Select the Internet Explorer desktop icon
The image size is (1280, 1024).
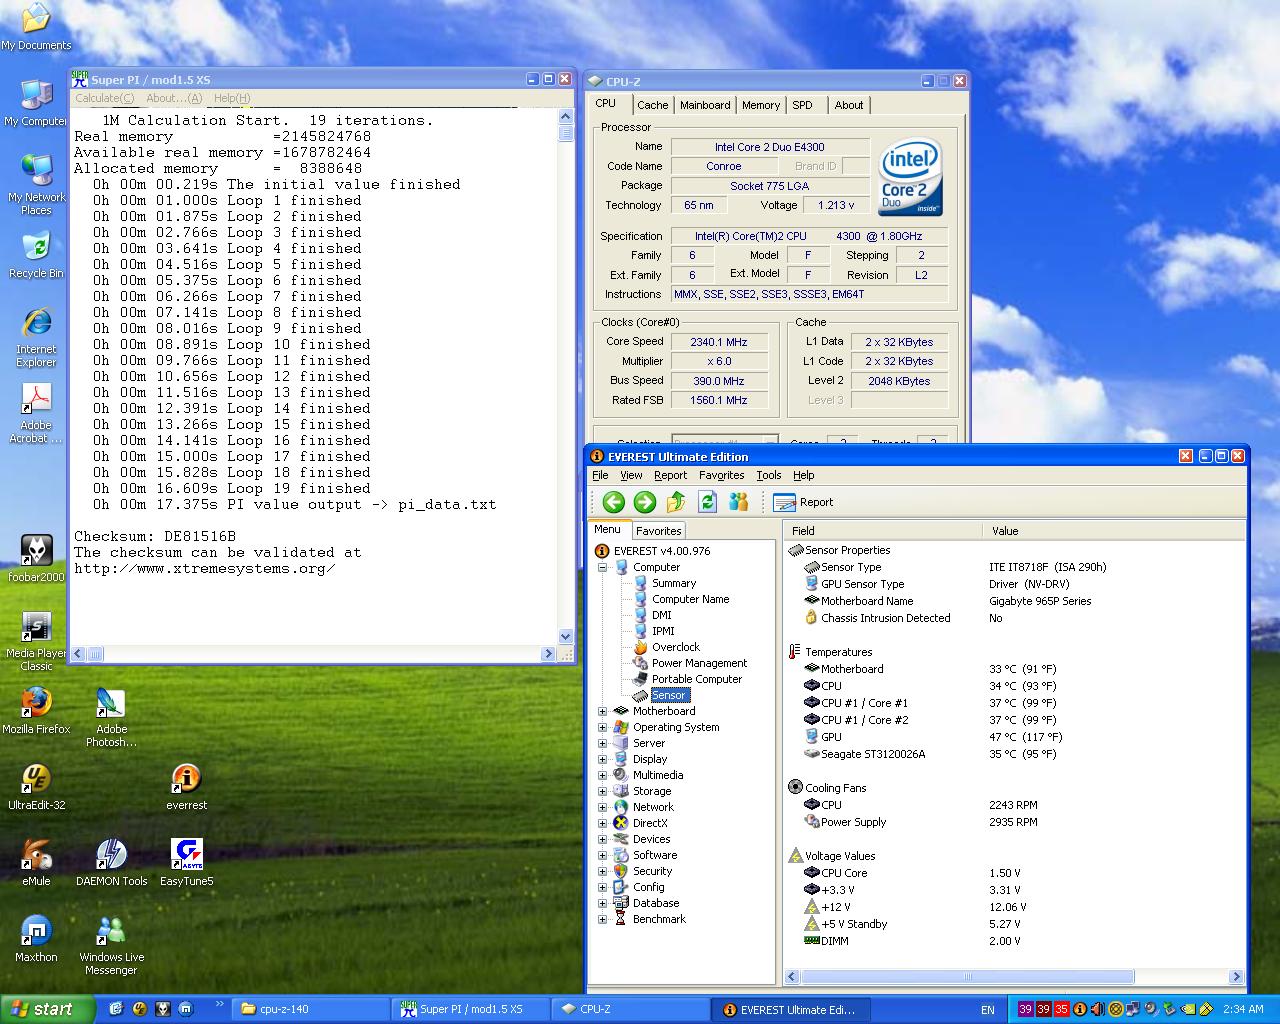coord(36,338)
